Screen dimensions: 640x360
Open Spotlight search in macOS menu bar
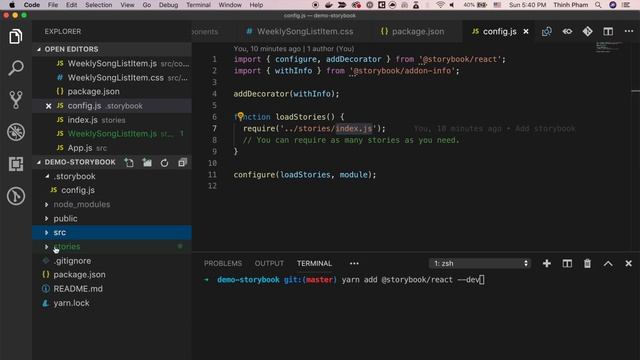598,5
